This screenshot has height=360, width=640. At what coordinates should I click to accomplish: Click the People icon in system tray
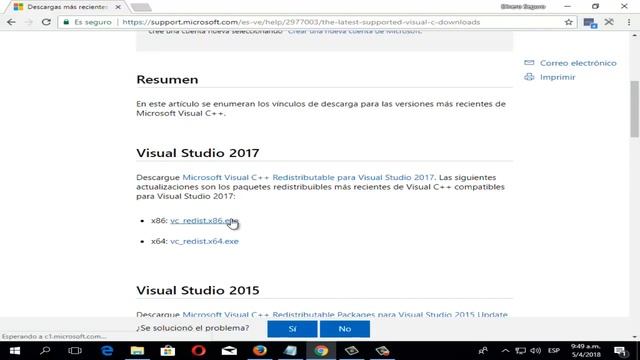tap(483, 351)
